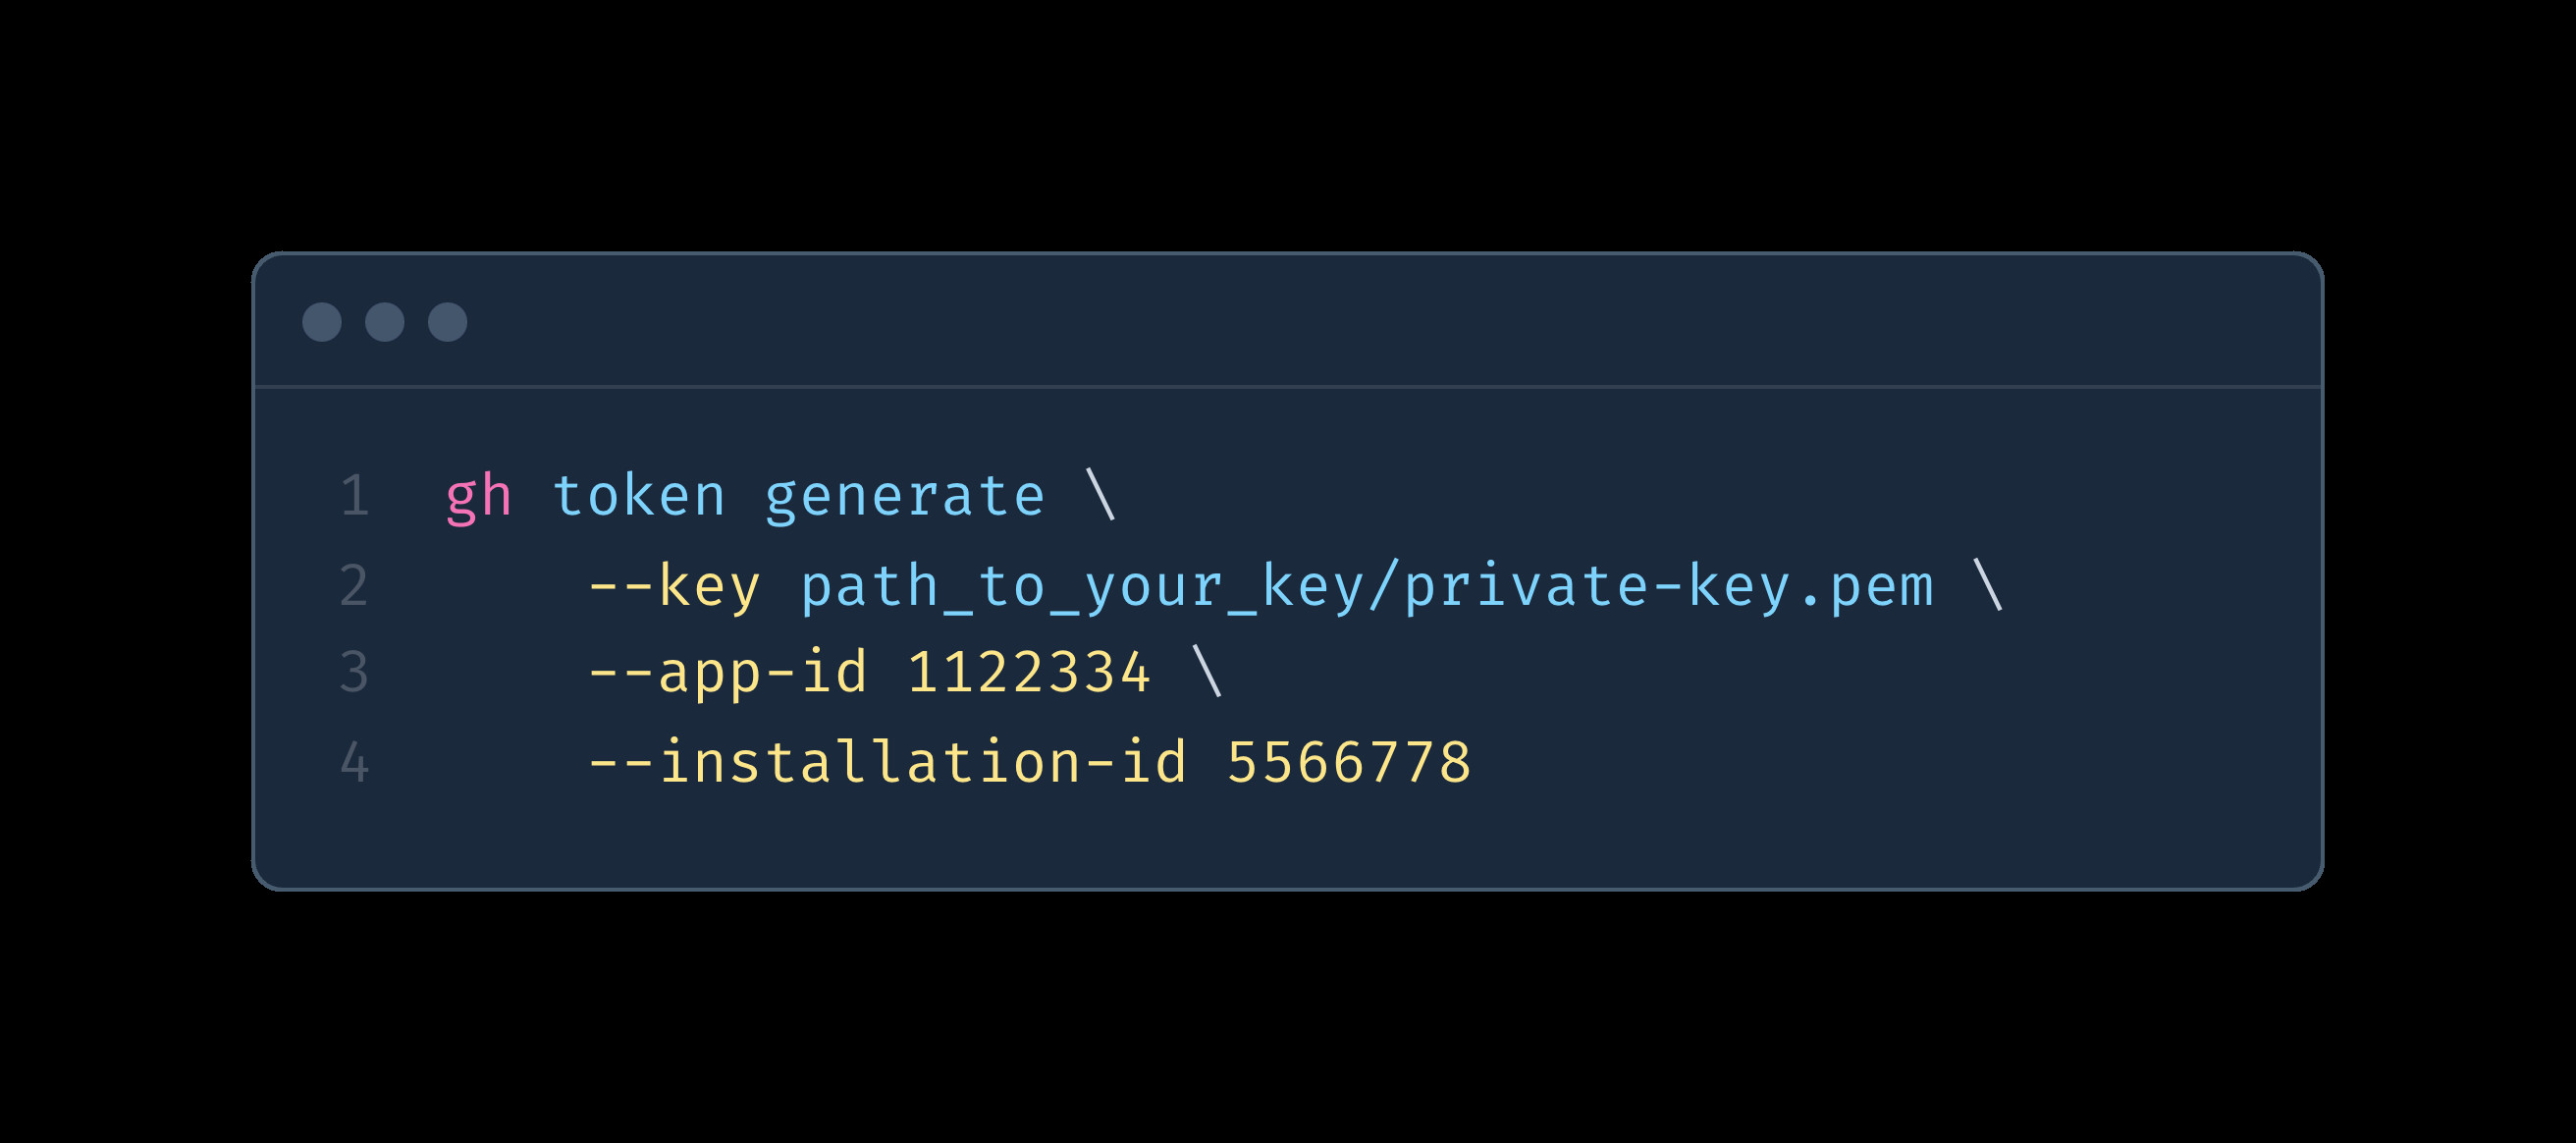Screen dimensions: 2576x1143
Task: Select the word 'generate' on line 1
Action: [905, 497]
